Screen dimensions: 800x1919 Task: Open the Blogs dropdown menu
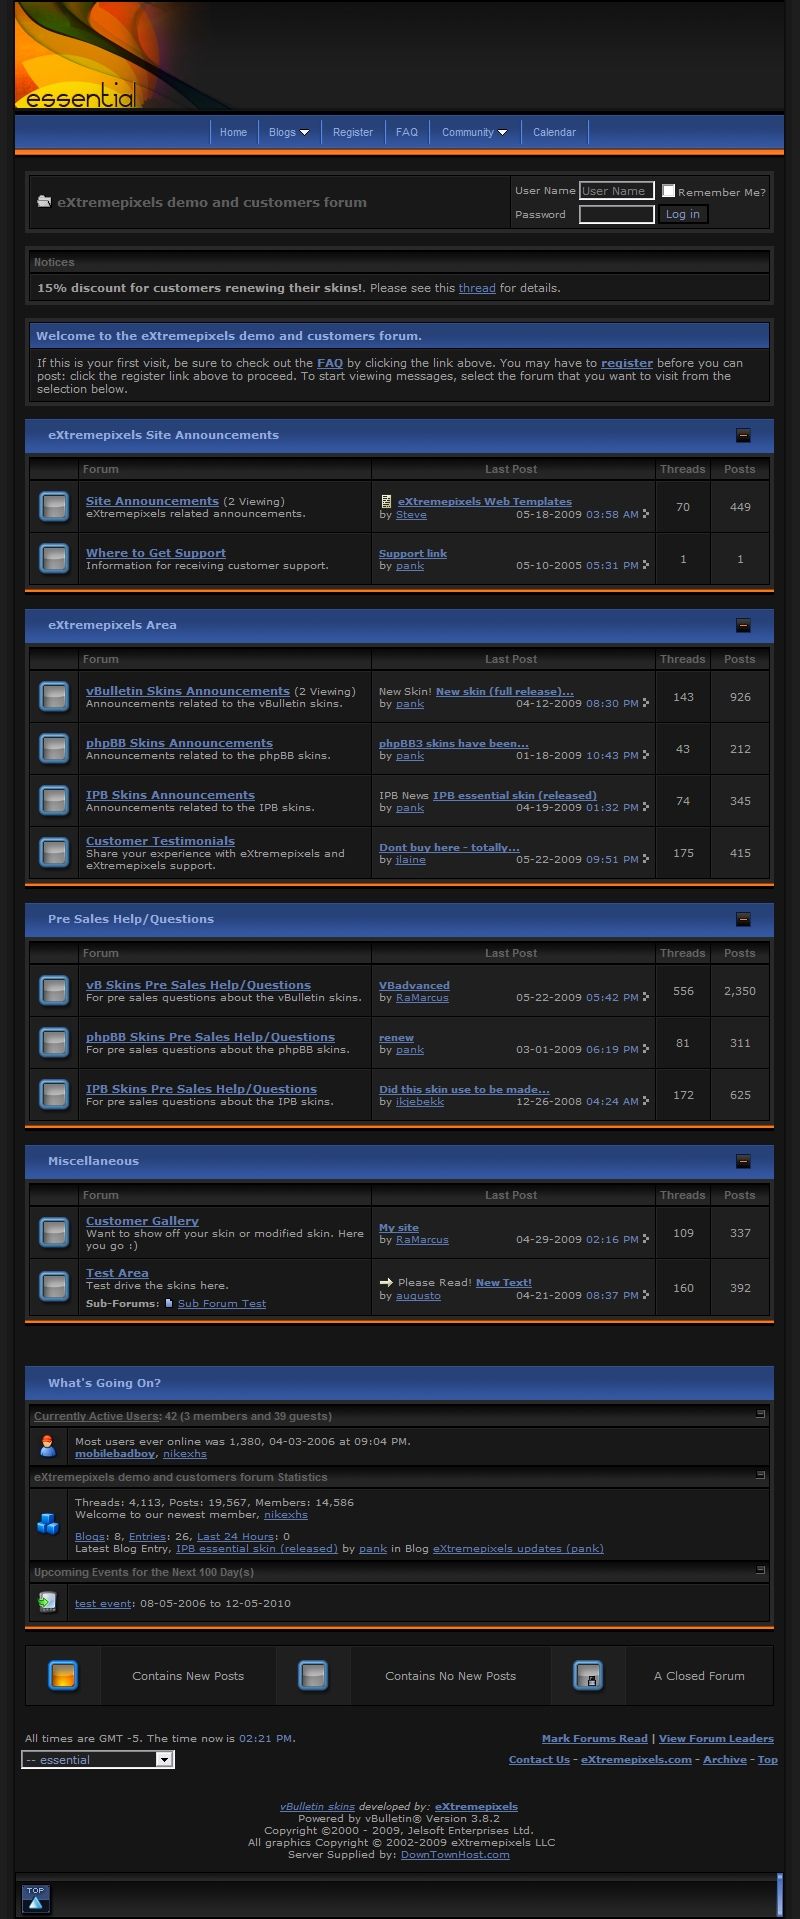[289, 132]
